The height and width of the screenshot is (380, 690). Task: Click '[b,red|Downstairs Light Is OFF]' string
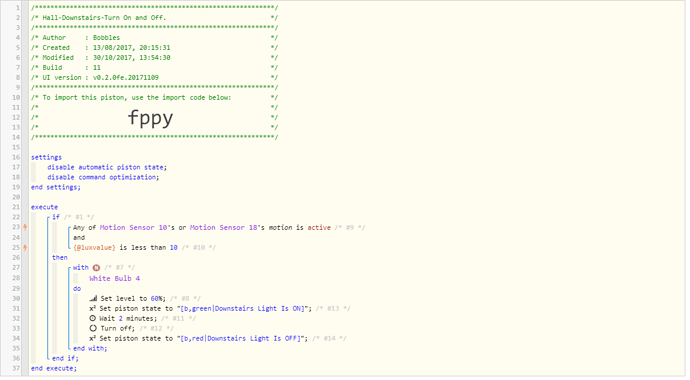(242, 338)
